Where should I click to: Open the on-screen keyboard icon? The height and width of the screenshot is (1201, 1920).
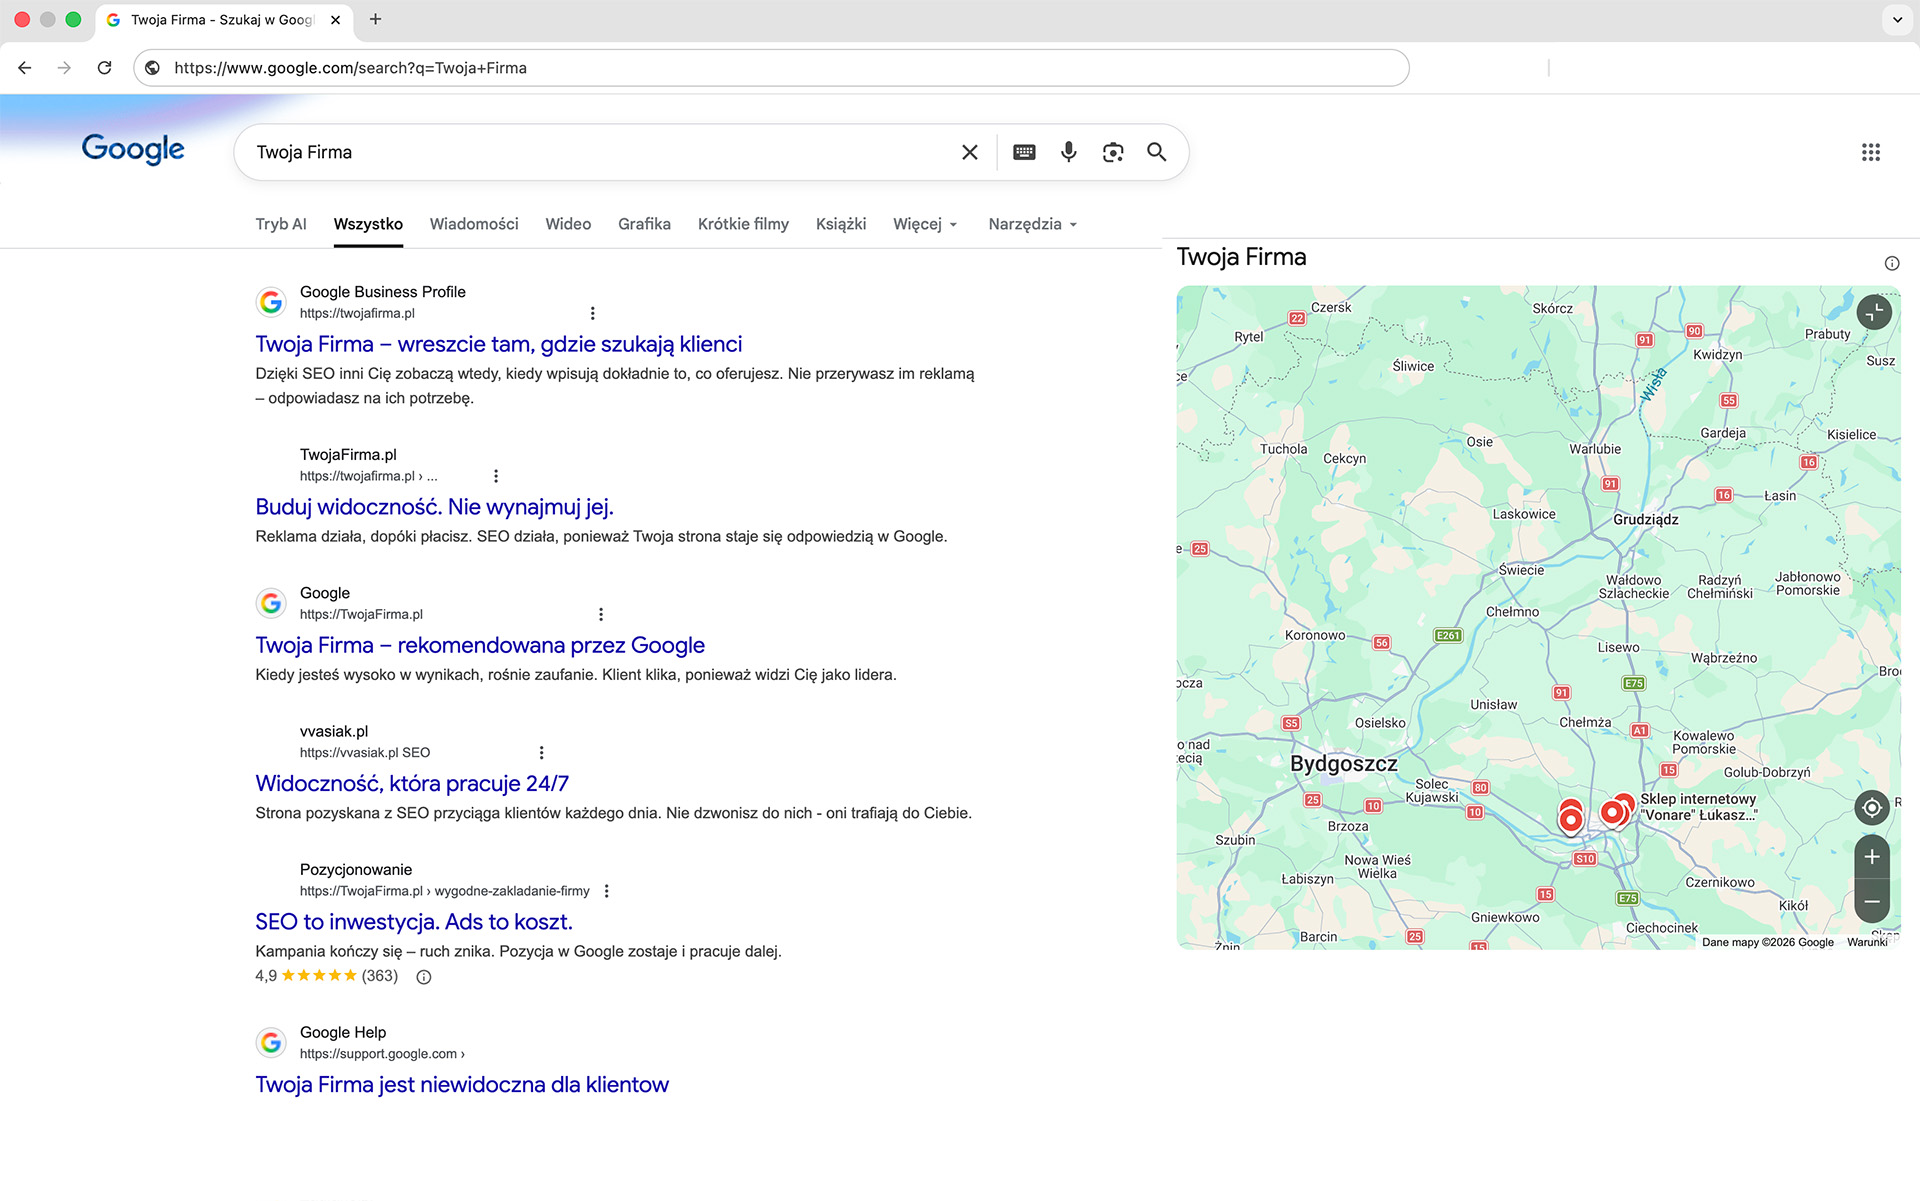coord(1023,152)
